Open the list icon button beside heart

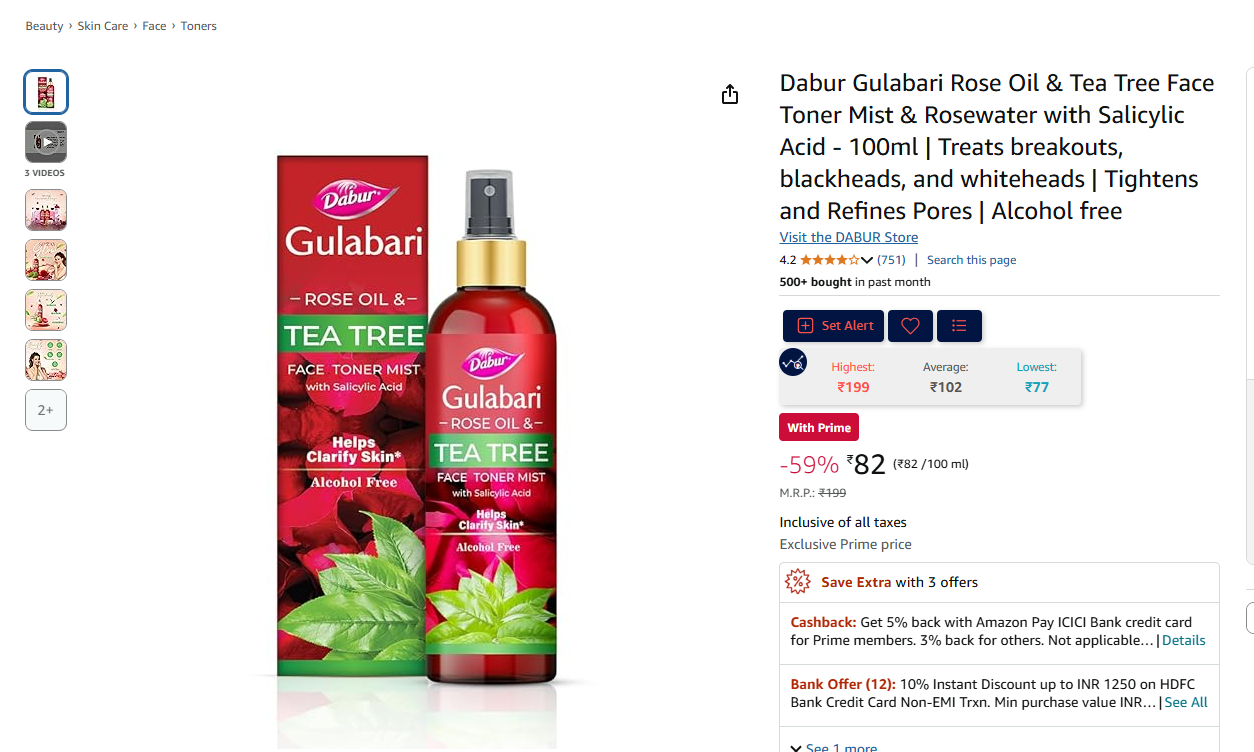(959, 326)
